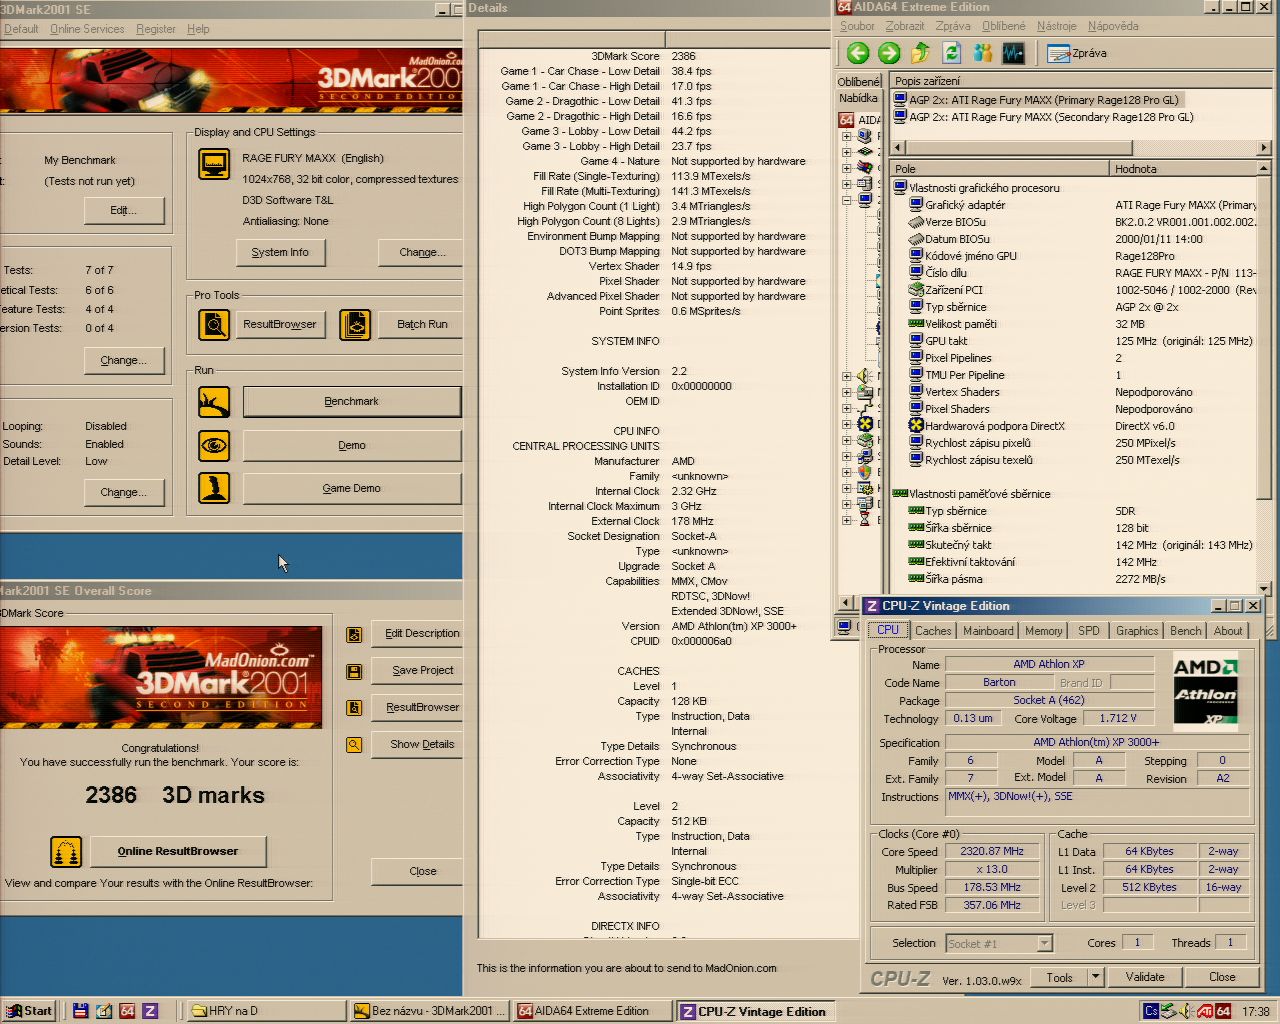Click the Online ResultBrowser icon
Screen dimensions: 1280x1024
tap(66, 852)
